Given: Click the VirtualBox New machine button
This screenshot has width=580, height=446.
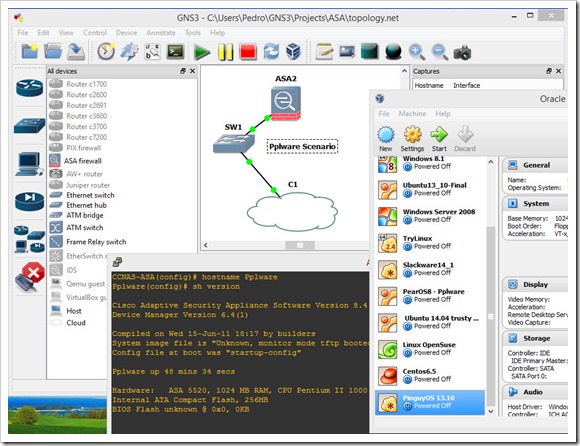Looking at the screenshot, I should pos(385,139).
